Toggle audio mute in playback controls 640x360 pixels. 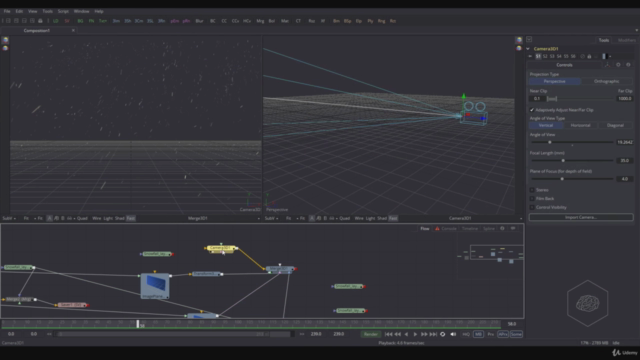coord(453,334)
